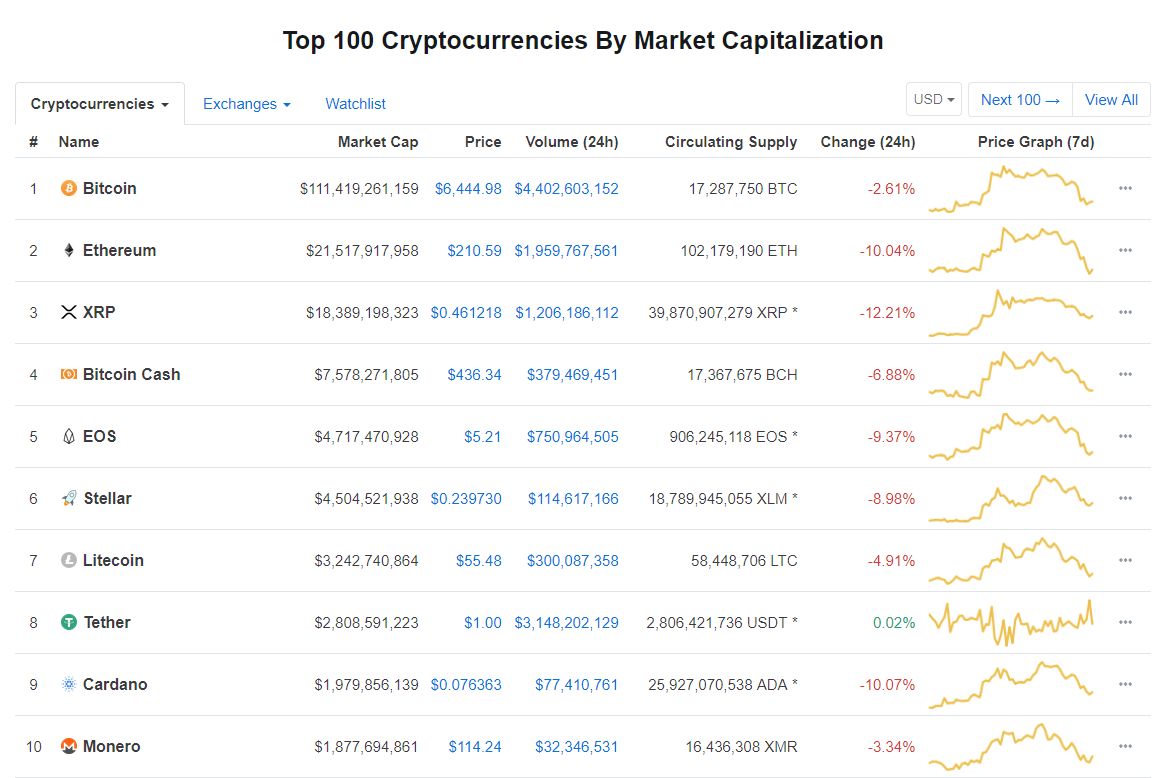Expand the Exchanges dropdown
Image resolution: width=1163 pixels, height=778 pixels.
pyautogui.click(x=246, y=104)
